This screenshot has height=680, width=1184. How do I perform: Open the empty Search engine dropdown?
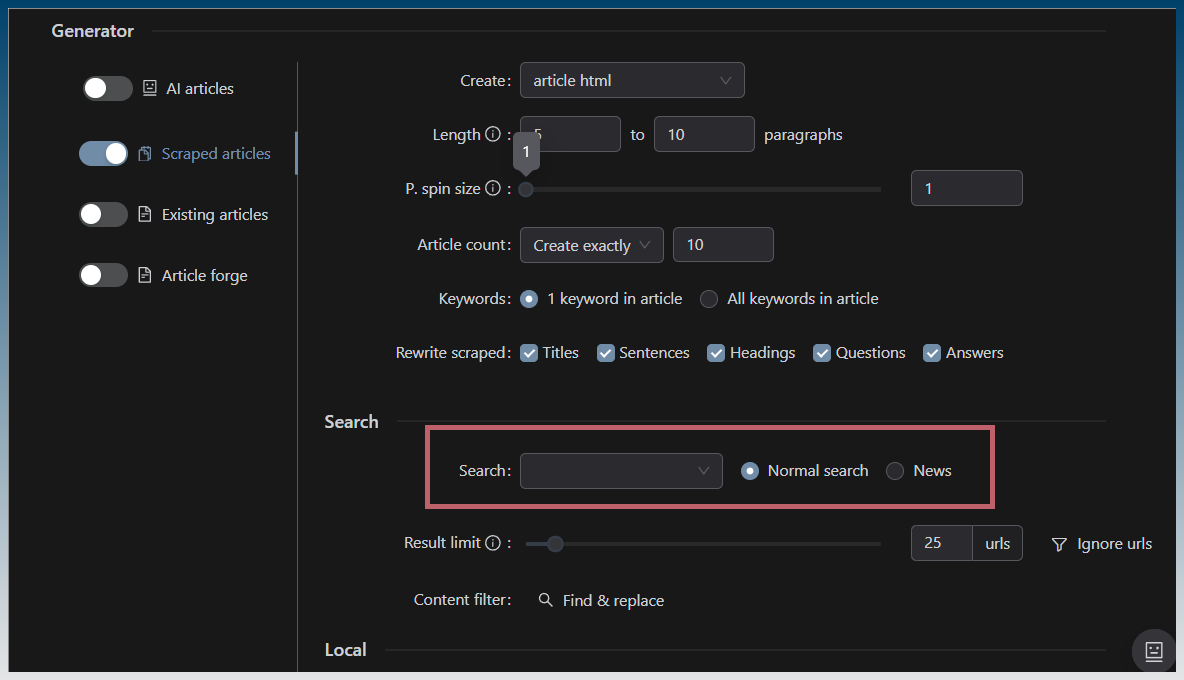coord(621,471)
